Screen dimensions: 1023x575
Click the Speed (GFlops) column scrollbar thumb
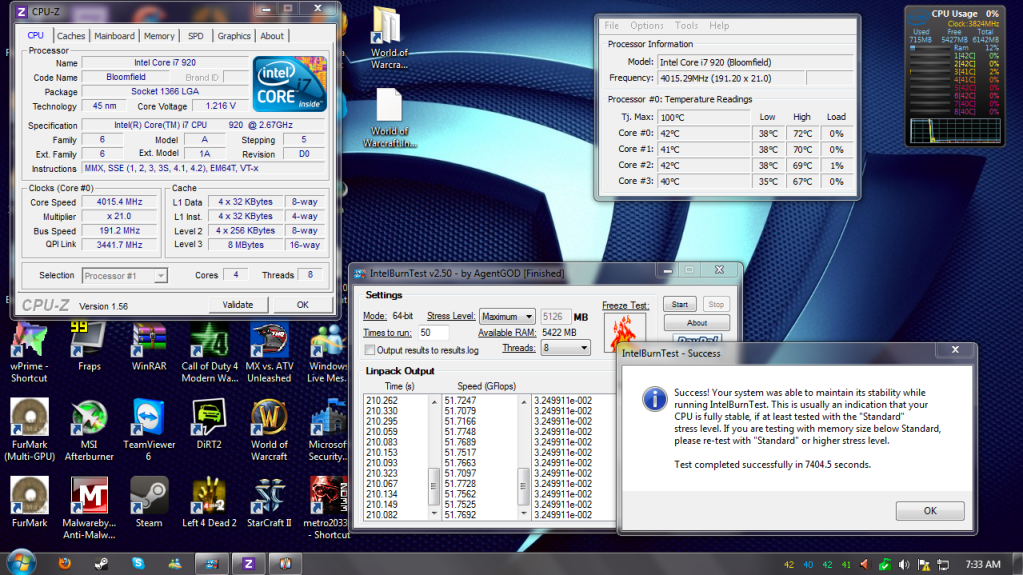coord(523,486)
